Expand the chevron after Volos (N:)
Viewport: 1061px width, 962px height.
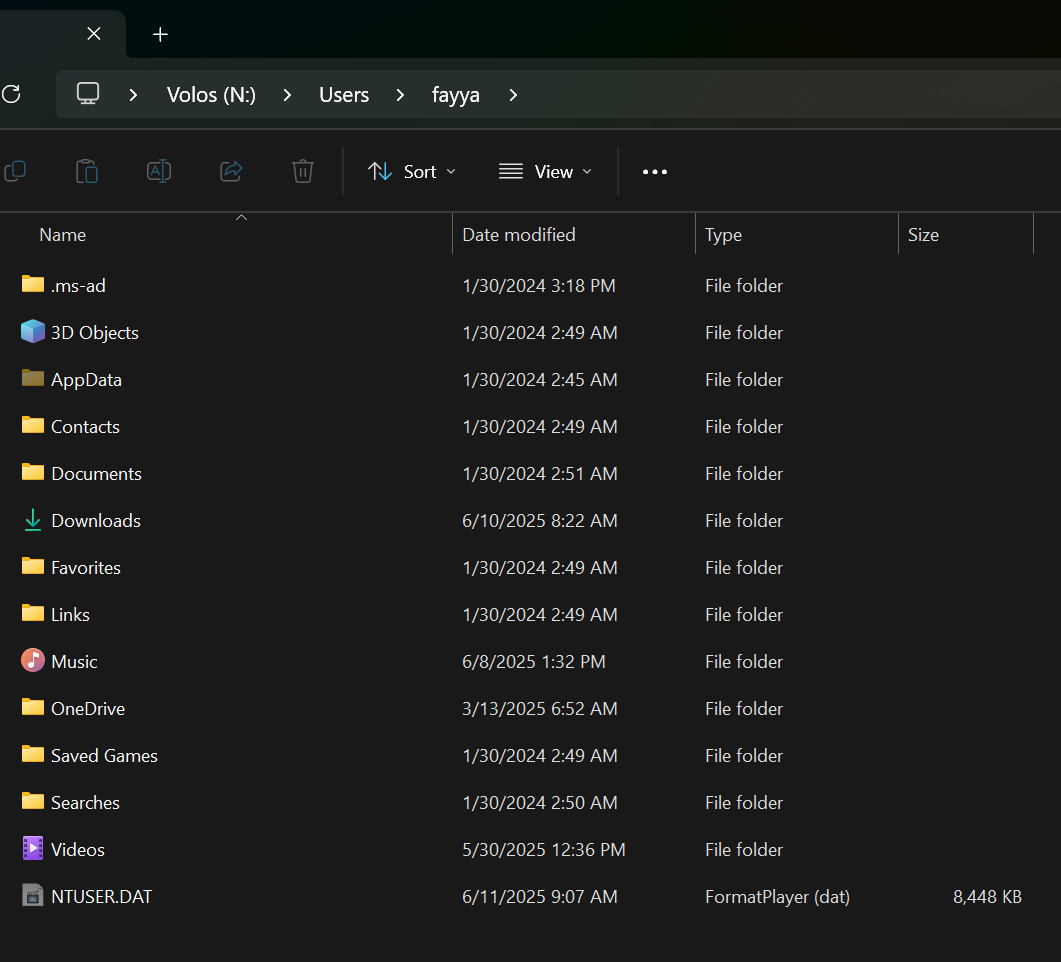point(288,95)
